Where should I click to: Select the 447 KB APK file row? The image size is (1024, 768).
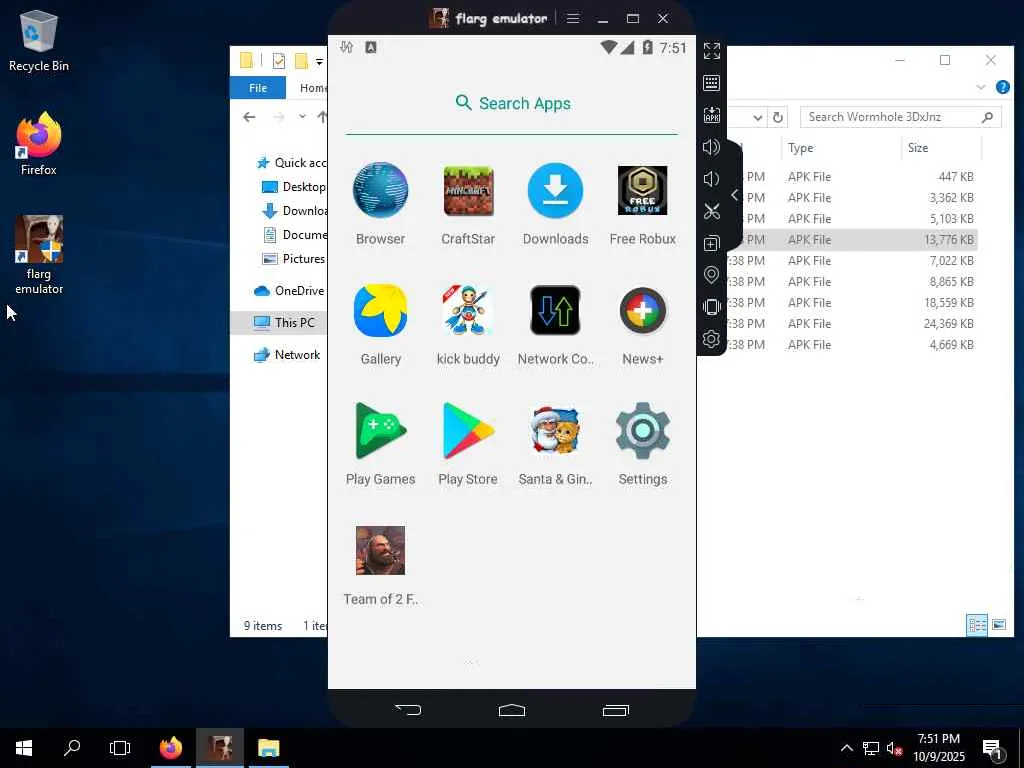click(x=852, y=176)
